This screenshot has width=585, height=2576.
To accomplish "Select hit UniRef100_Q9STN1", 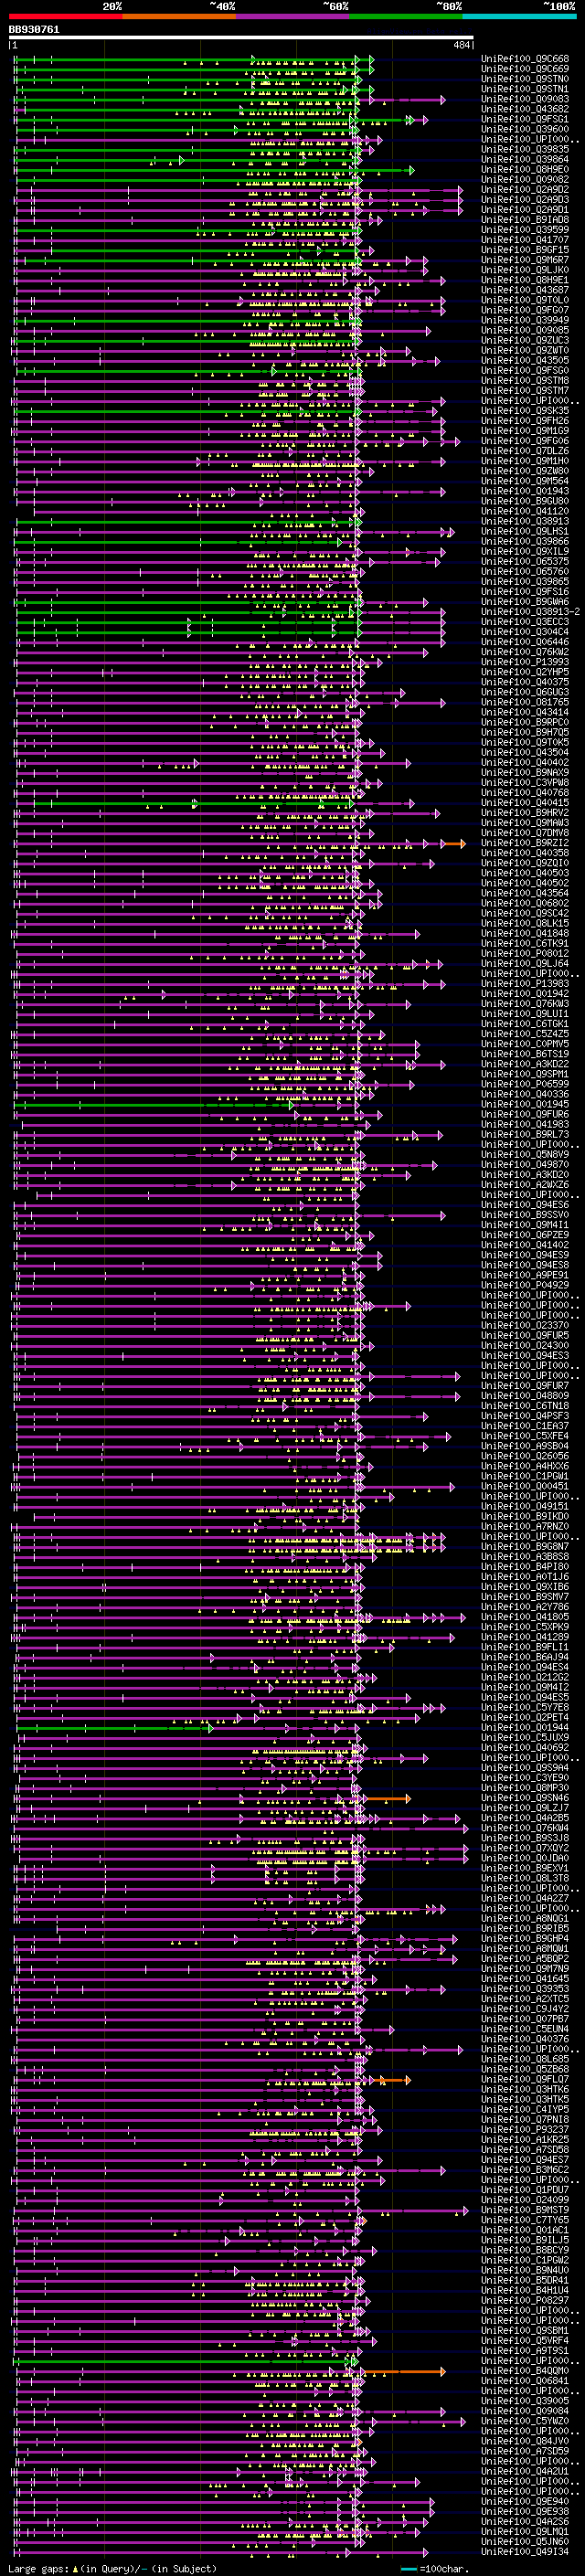I will [x=525, y=89].
